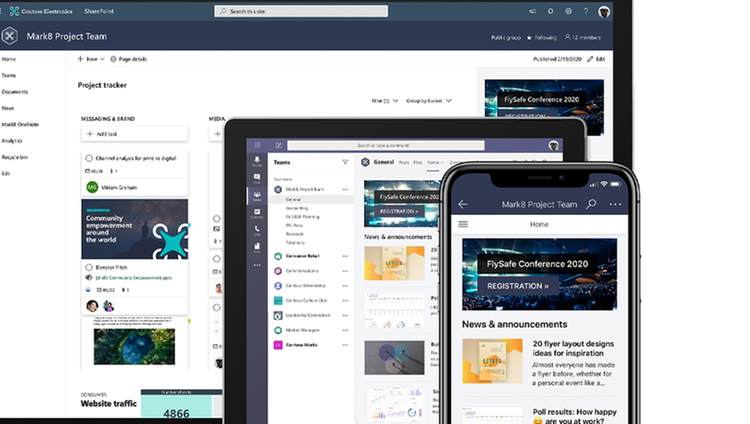This screenshot has height=424, width=750.
Task: Open the Contoso Culture Club team
Action: tap(307, 301)
